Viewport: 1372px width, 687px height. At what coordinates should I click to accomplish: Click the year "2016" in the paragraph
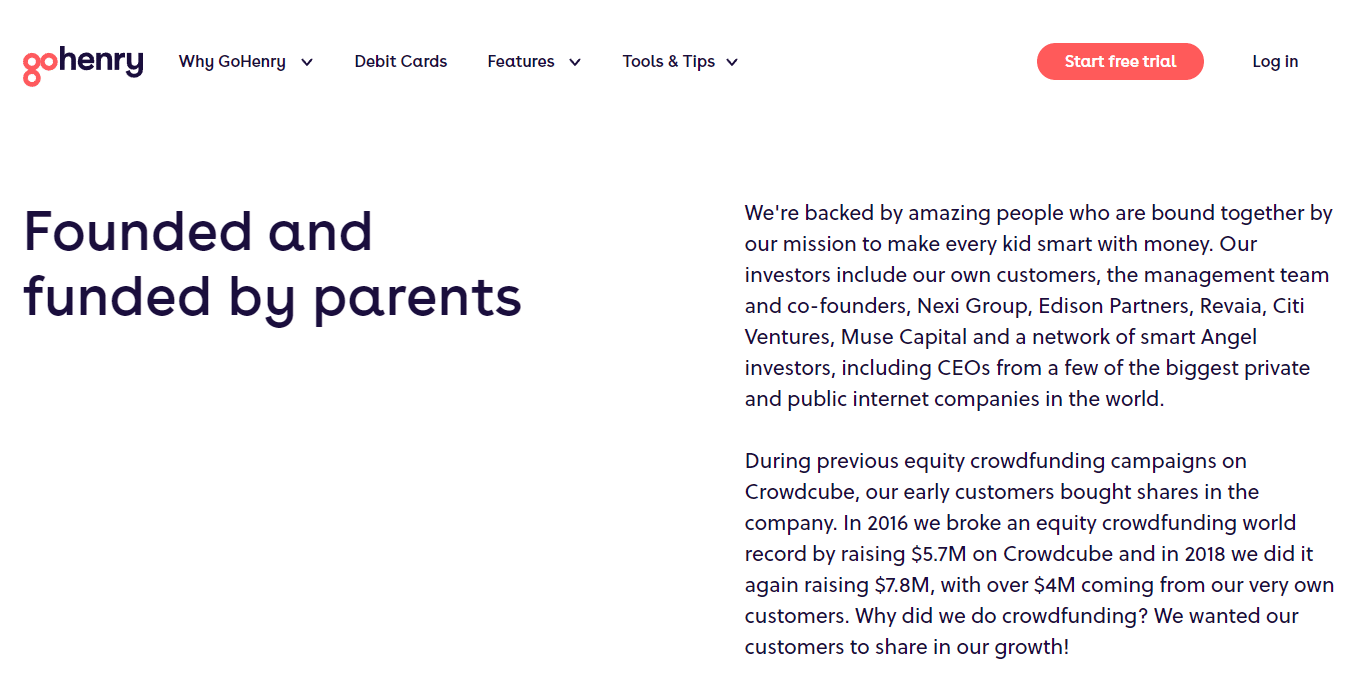[x=889, y=523]
